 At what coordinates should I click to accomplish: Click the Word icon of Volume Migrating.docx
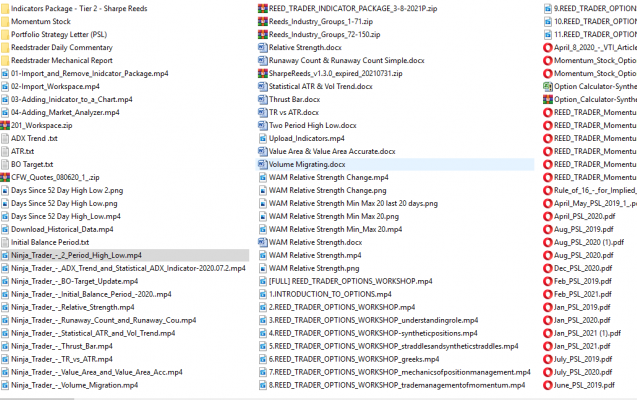[x=263, y=164]
